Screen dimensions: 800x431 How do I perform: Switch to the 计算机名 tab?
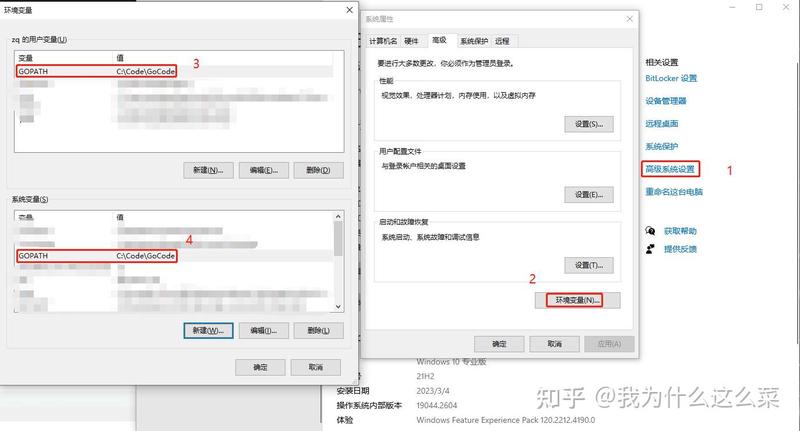tap(383, 41)
